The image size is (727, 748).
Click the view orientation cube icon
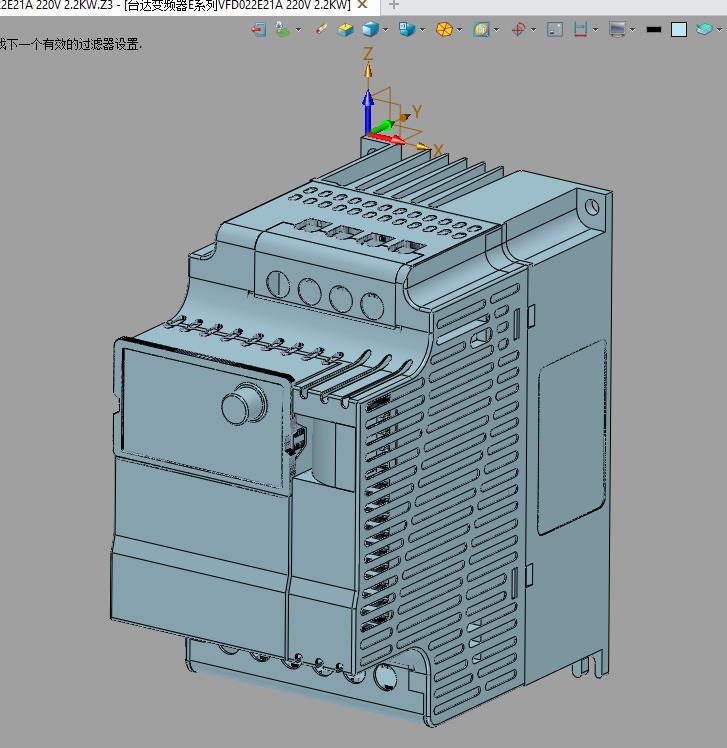click(406, 30)
